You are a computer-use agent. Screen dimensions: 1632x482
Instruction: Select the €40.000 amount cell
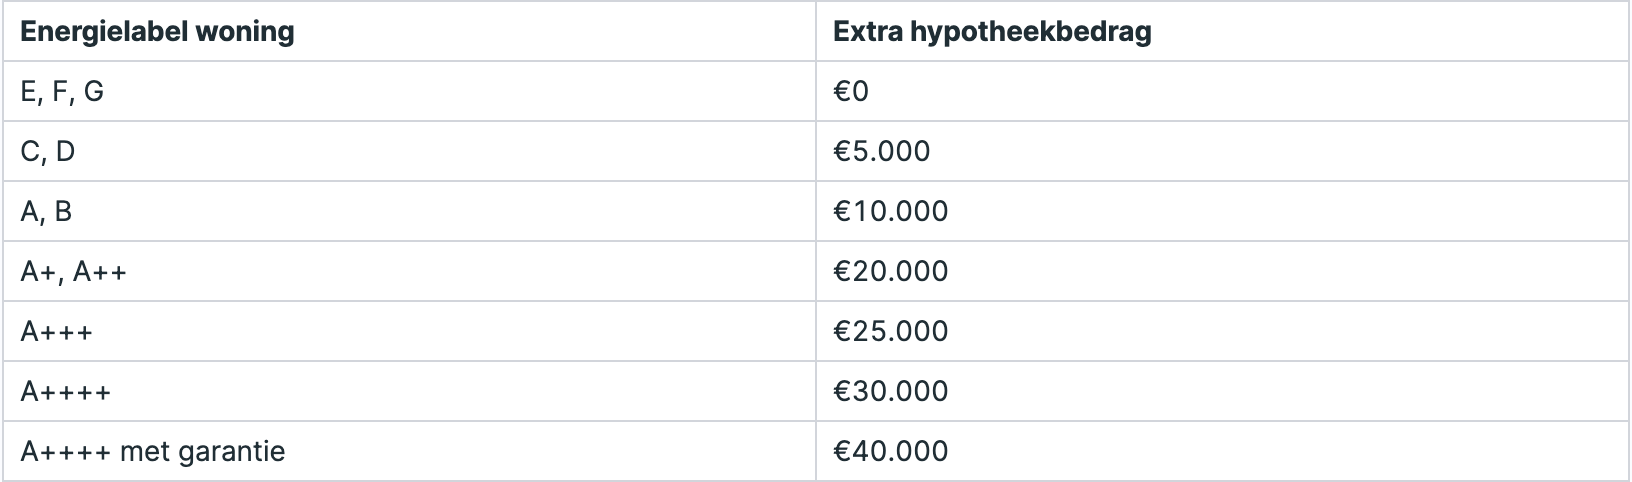[1223, 451]
